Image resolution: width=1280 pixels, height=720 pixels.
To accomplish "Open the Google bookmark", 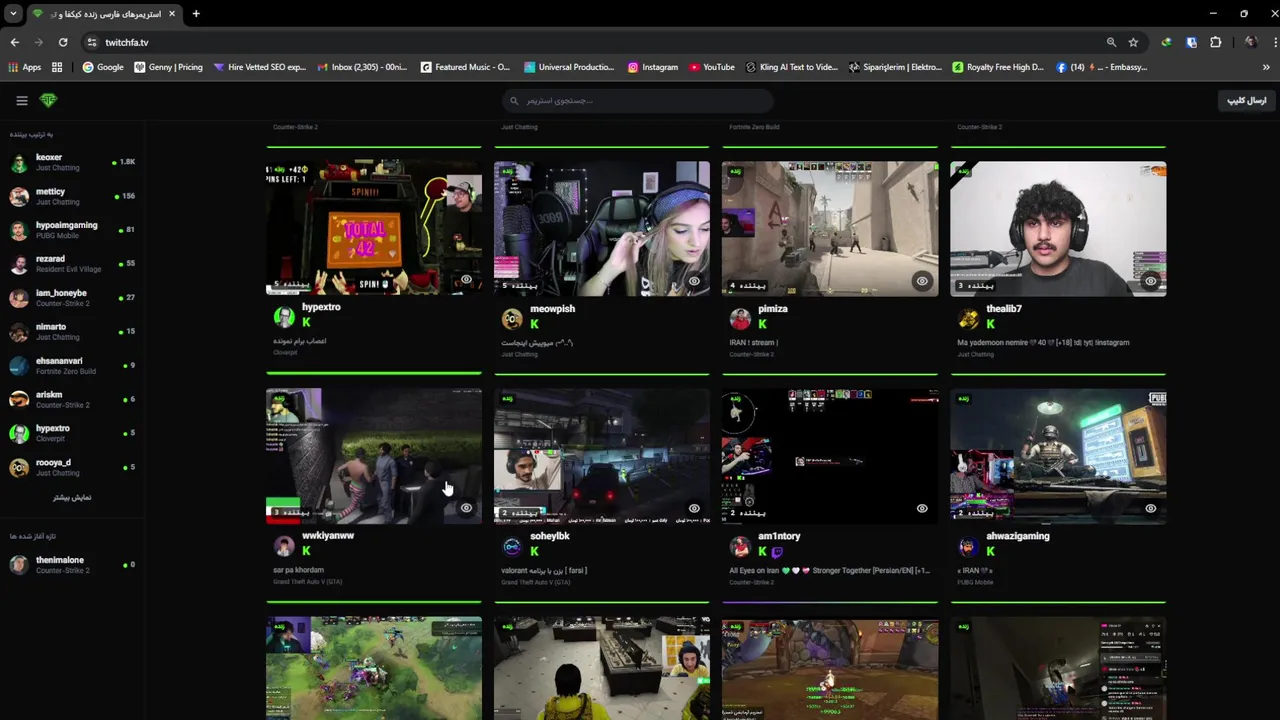I will (x=103, y=67).
